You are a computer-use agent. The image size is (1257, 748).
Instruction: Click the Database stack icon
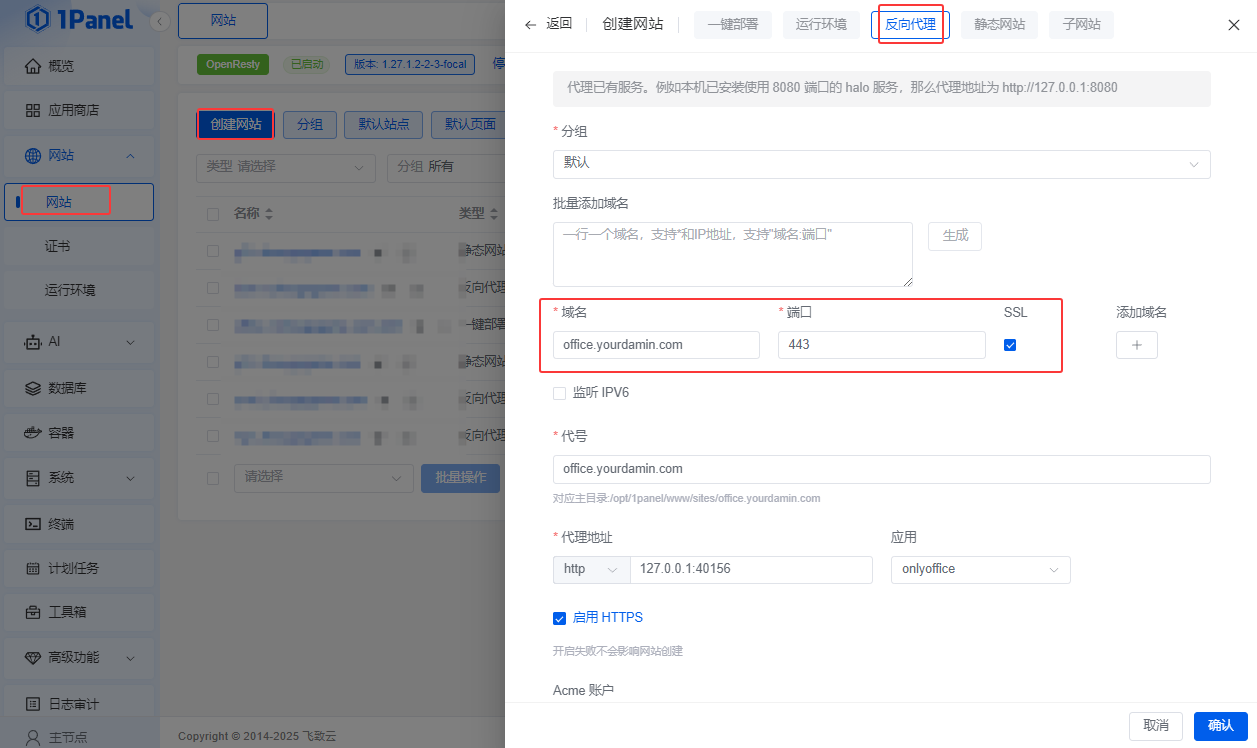[x=33, y=388]
